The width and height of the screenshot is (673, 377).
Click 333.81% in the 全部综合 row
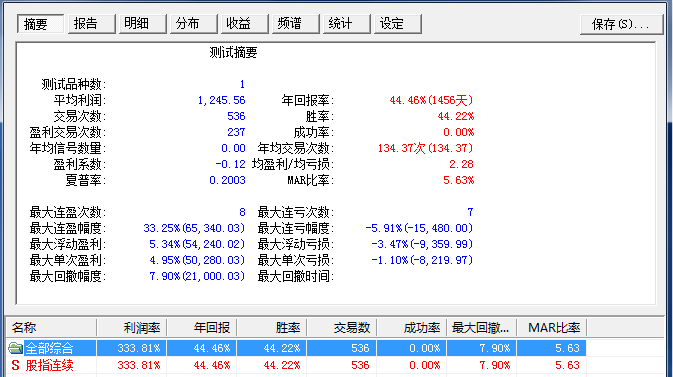(x=139, y=348)
